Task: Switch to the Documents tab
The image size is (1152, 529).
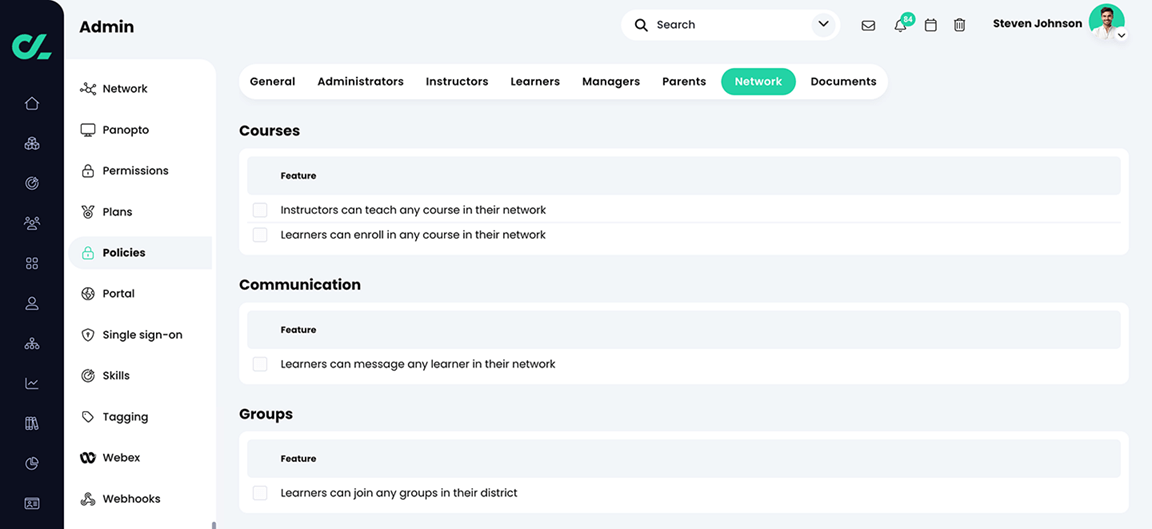Action: [843, 82]
